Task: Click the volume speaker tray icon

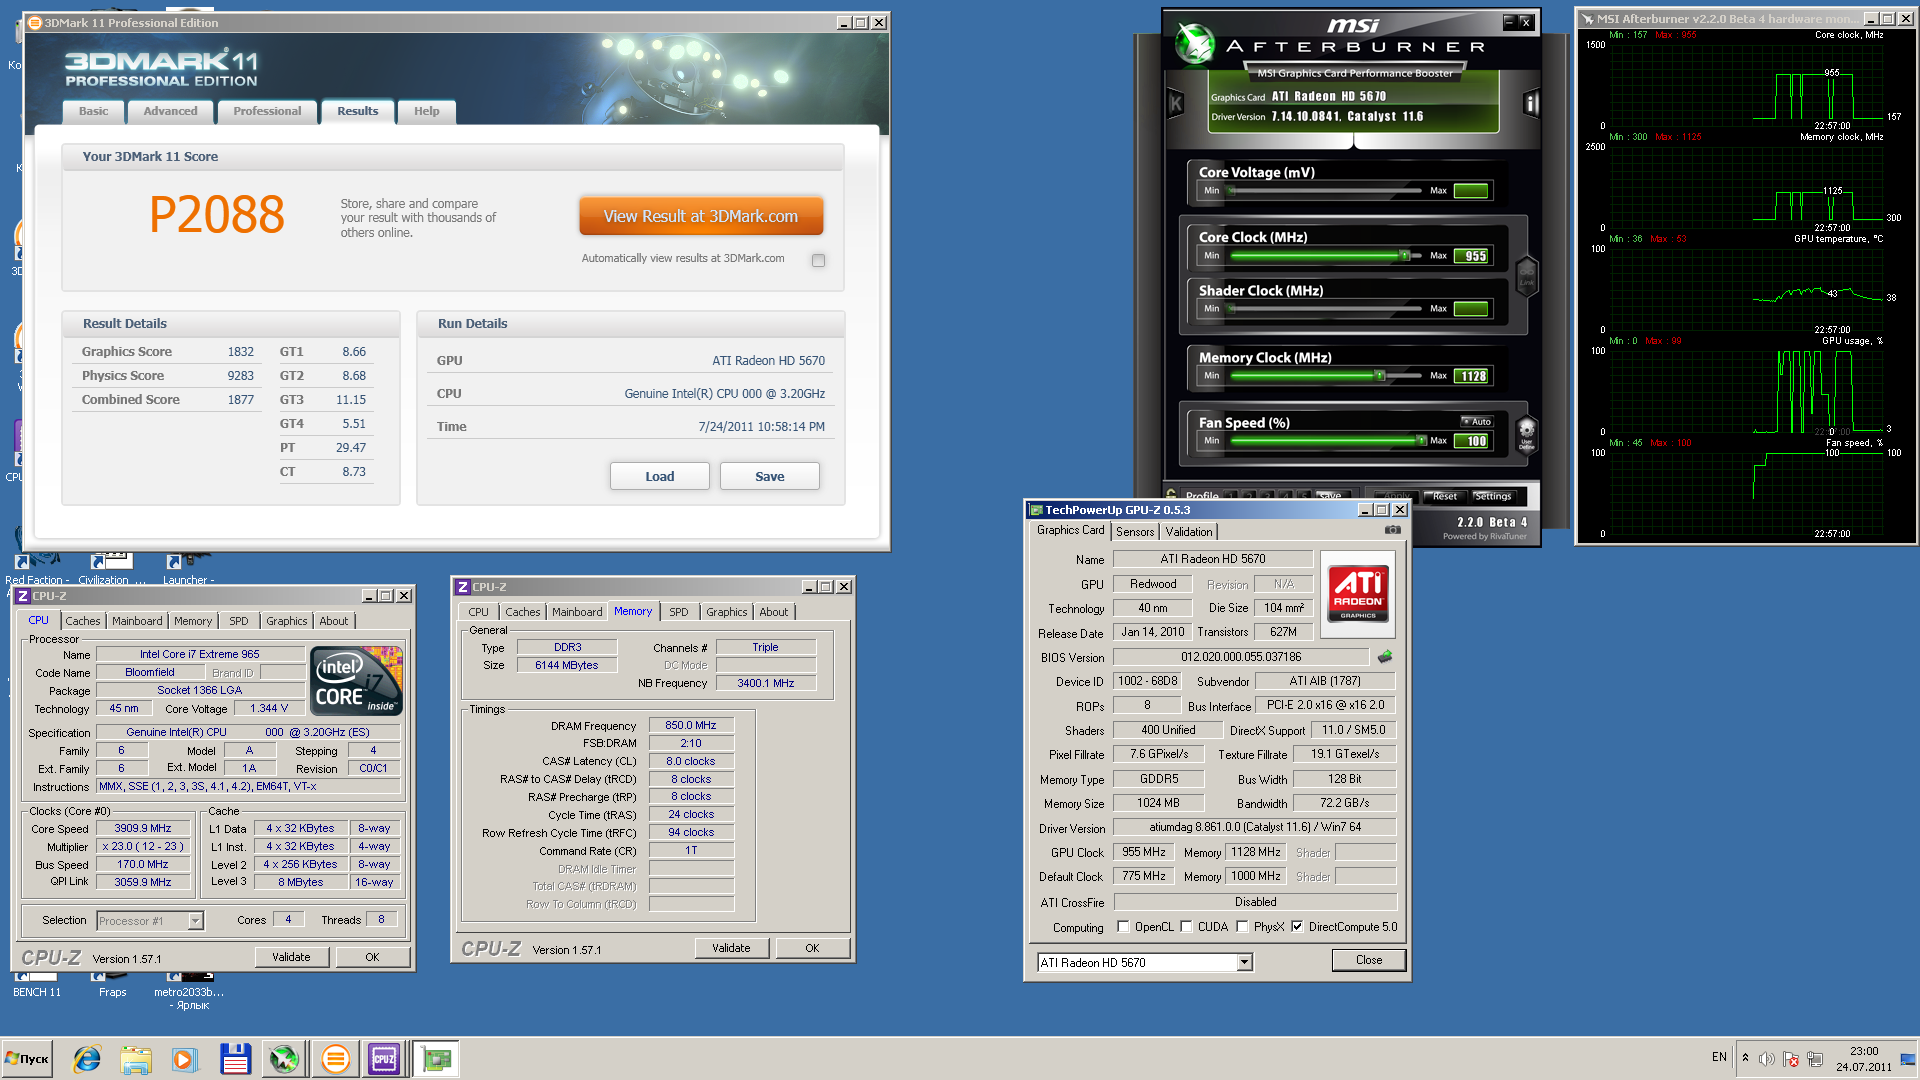Action: (1767, 1059)
